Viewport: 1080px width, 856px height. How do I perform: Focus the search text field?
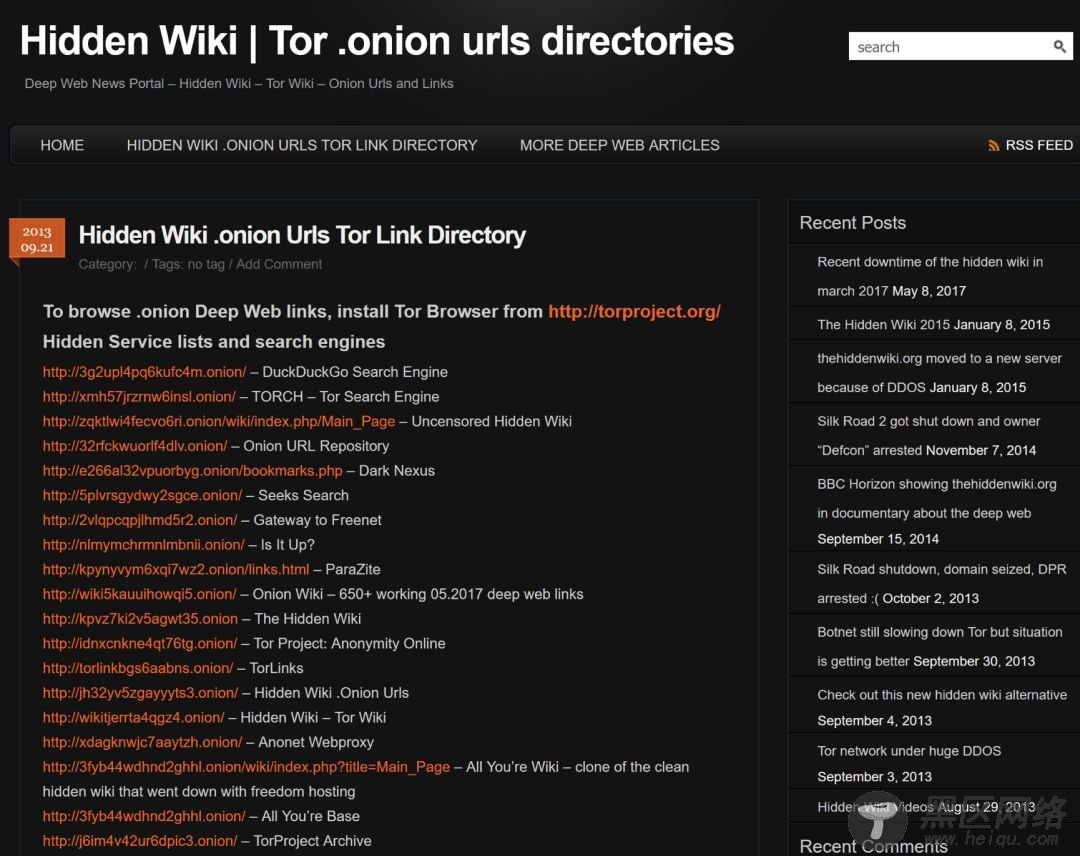pos(945,47)
